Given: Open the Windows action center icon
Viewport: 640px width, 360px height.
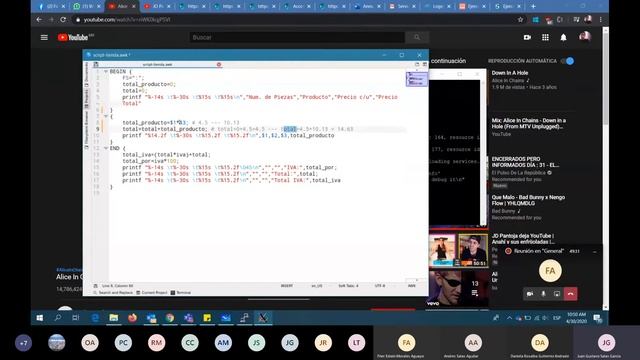Looking at the screenshot, I should pos(598,318).
